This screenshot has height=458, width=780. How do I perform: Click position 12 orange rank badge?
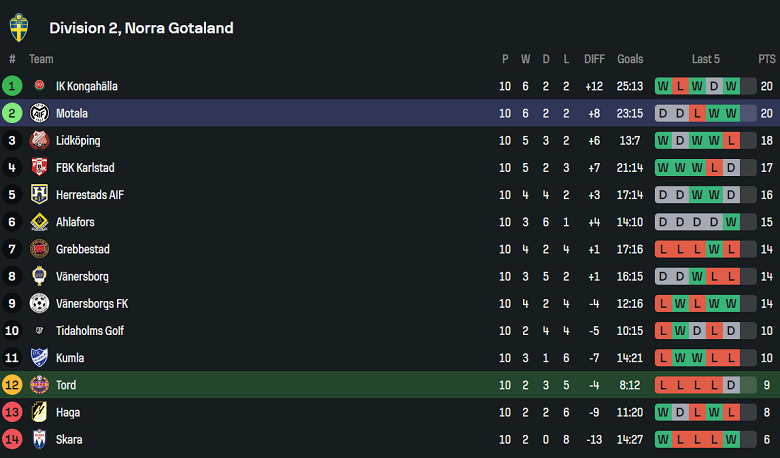coord(12,385)
